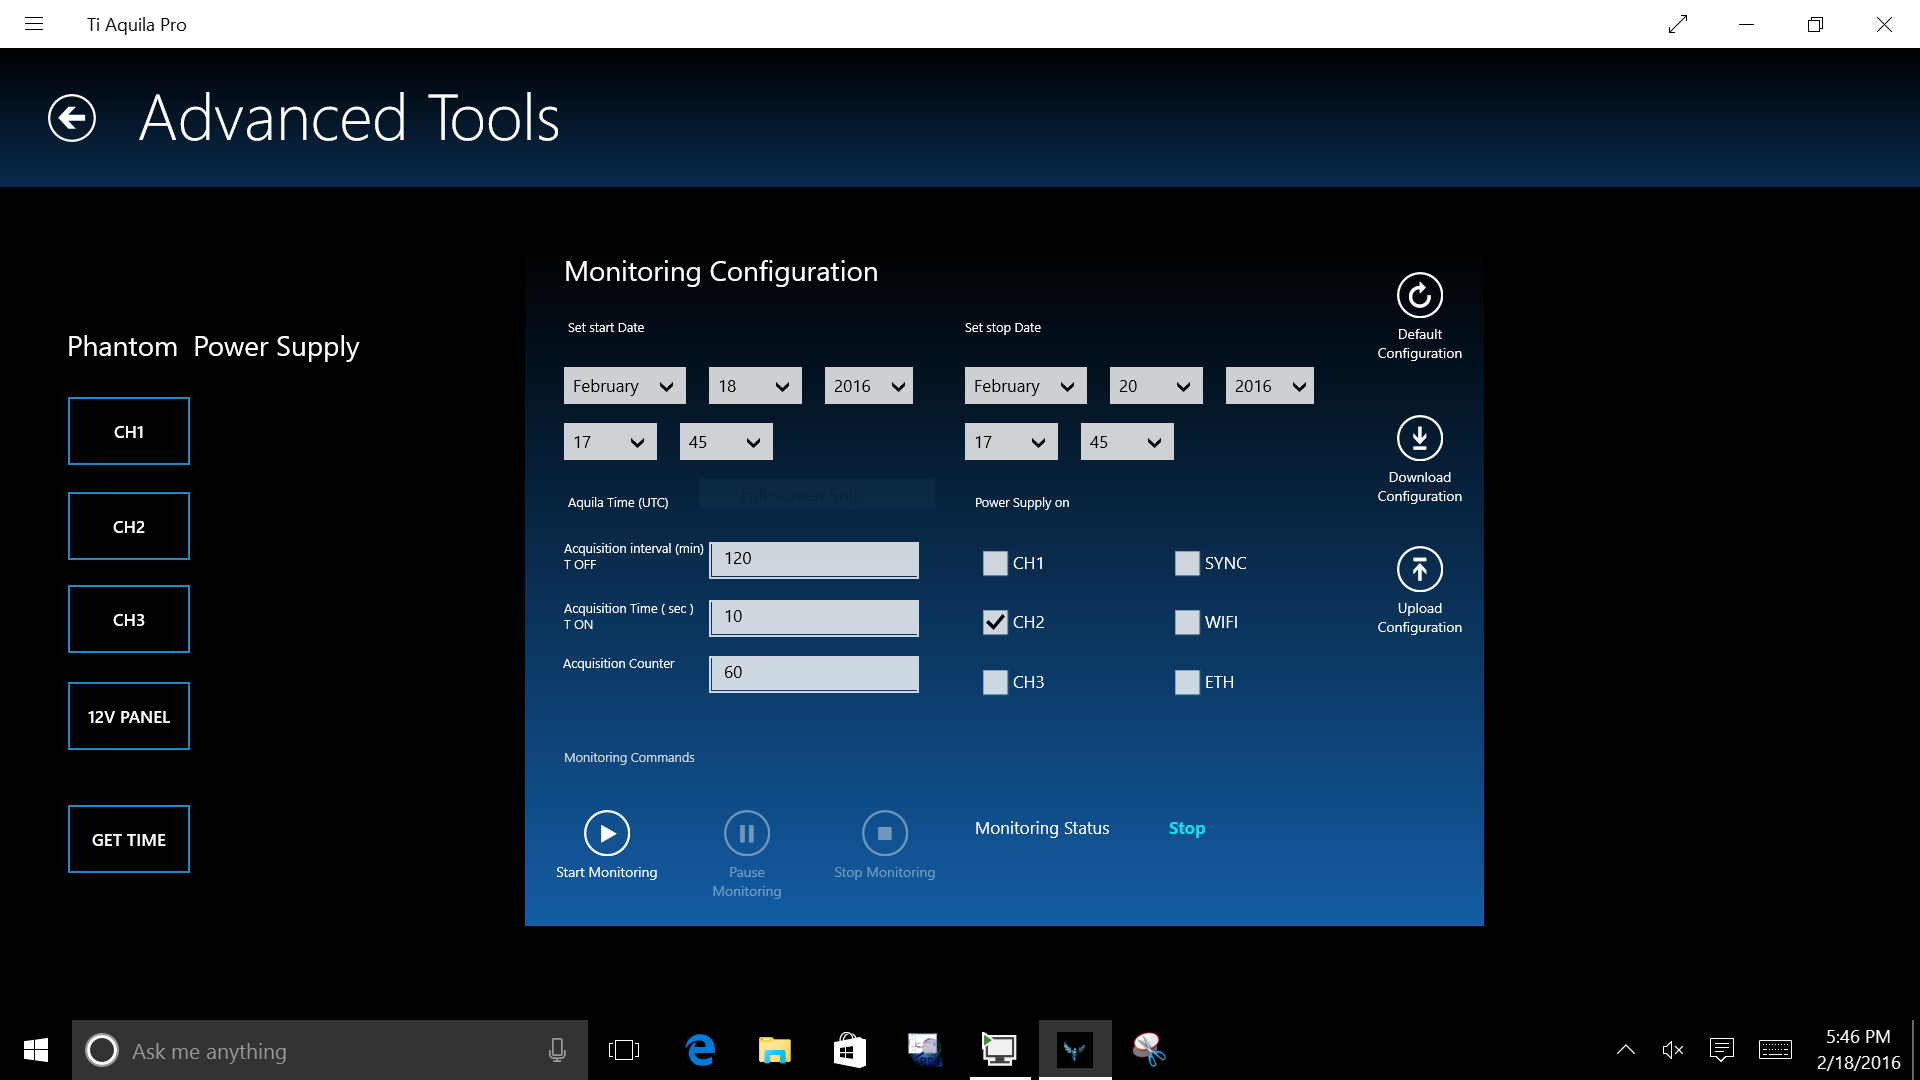Screen dimensions: 1920x1080
Task: Click the 12V PANEL button
Action: pos(129,716)
